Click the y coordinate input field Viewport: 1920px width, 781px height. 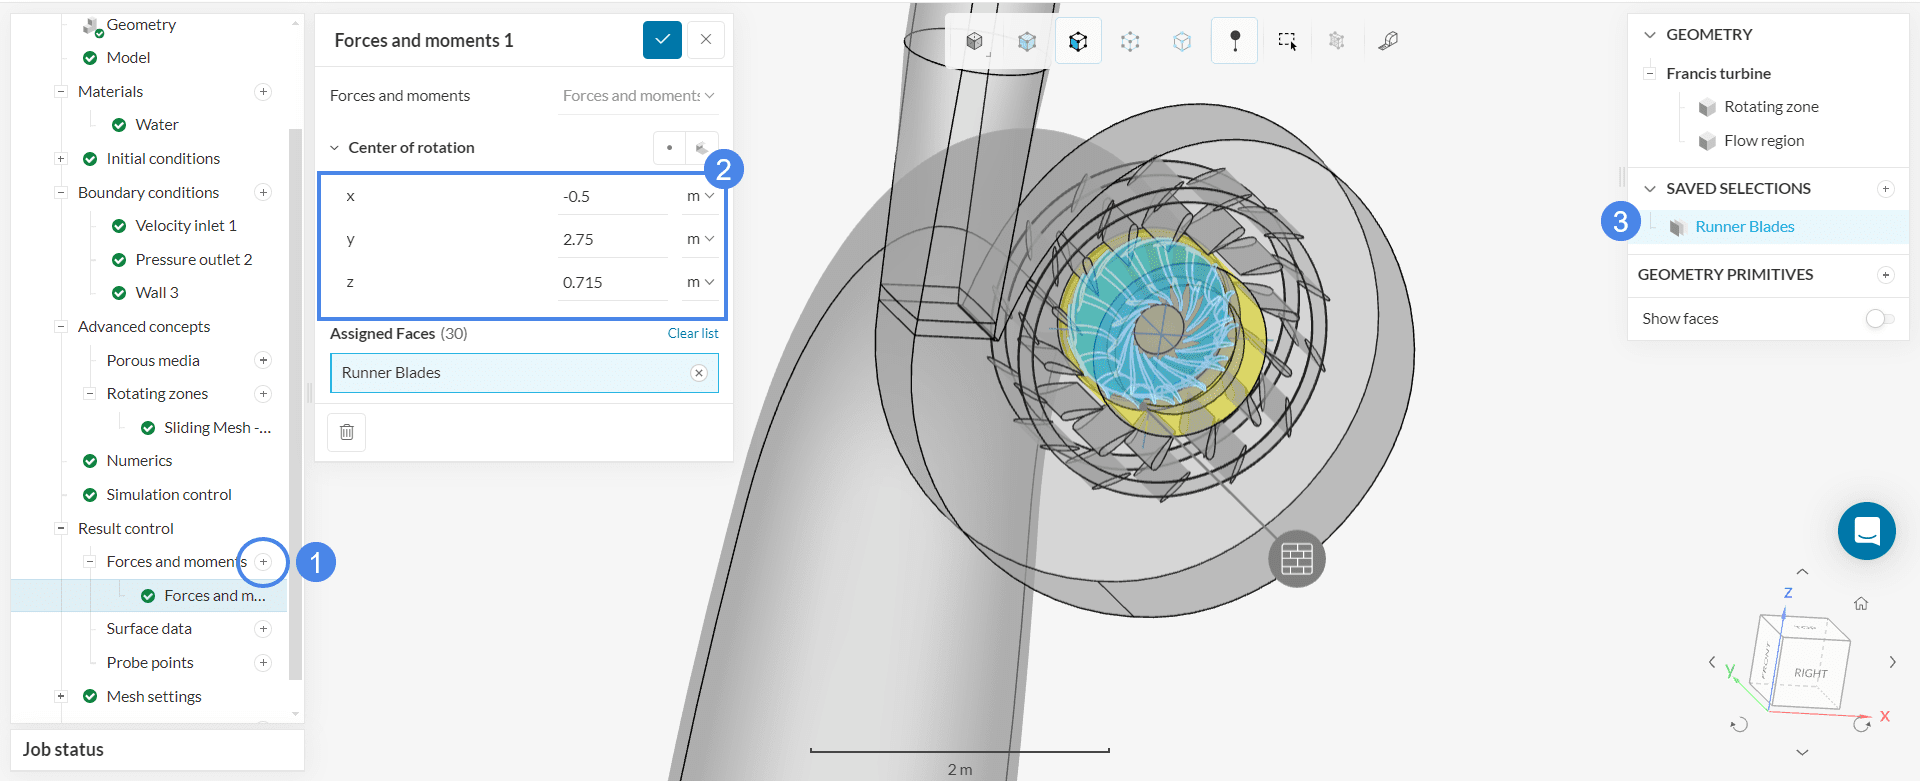coord(611,240)
